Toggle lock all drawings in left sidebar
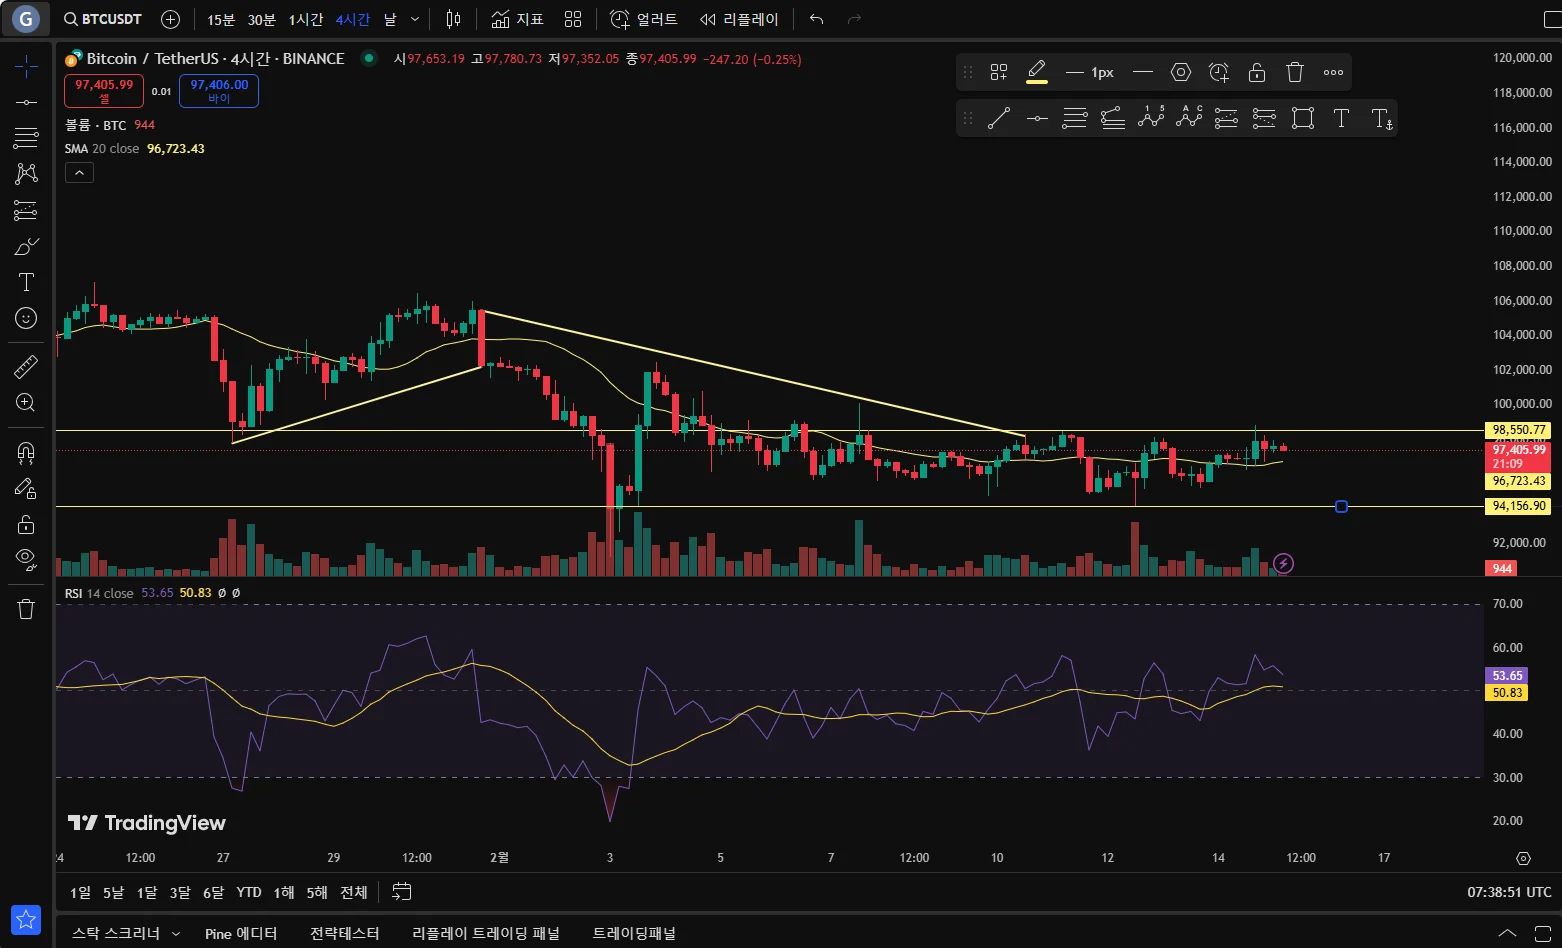Image resolution: width=1562 pixels, height=948 pixels. (26, 524)
